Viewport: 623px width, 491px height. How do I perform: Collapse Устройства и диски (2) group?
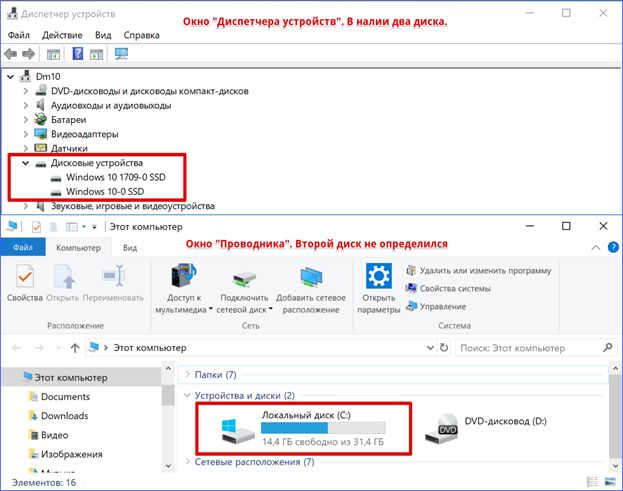click(x=187, y=395)
